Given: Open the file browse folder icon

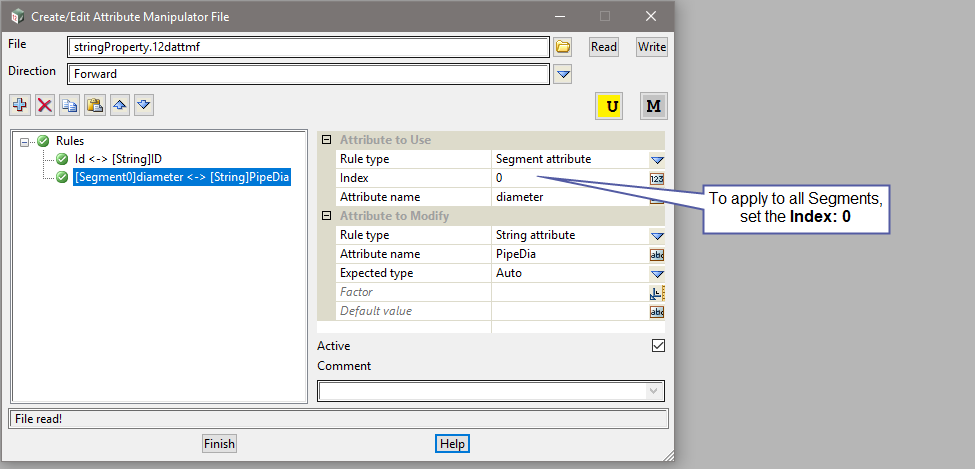Looking at the screenshot, I should [x=563, y=47].
